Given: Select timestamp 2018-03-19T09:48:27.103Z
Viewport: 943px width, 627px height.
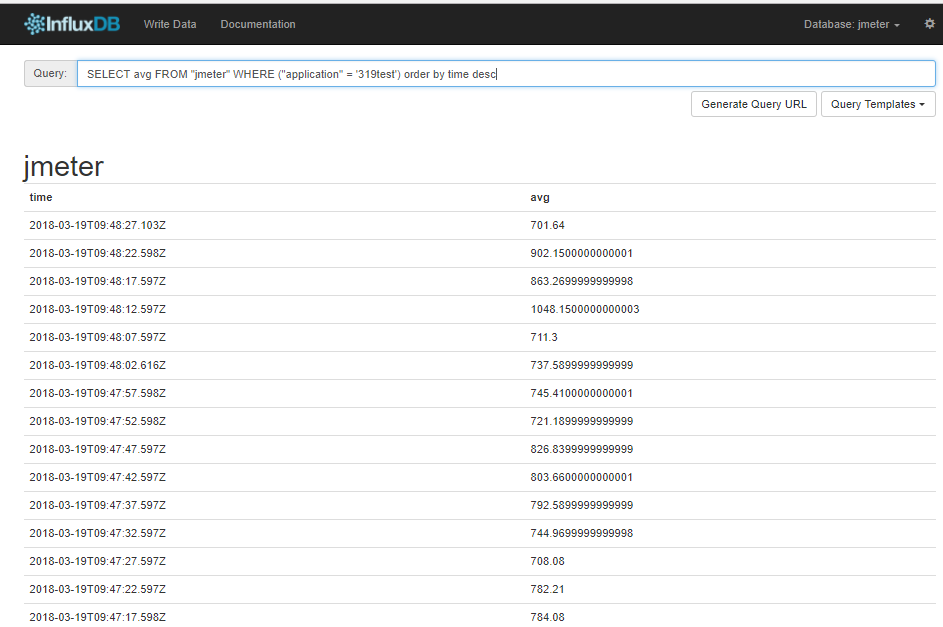Looking at the screenshot, I should pyautogui.click(x=97, y=225).
